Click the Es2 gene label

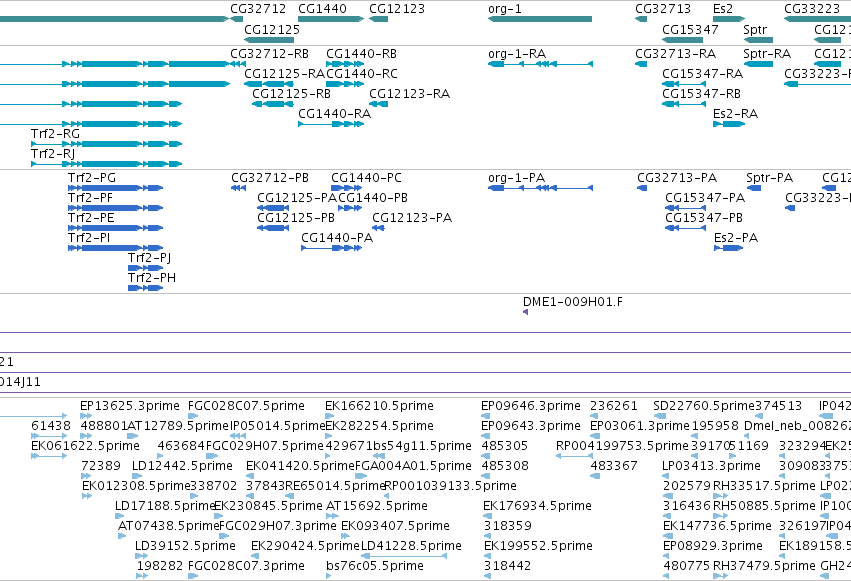click(723, 9)
